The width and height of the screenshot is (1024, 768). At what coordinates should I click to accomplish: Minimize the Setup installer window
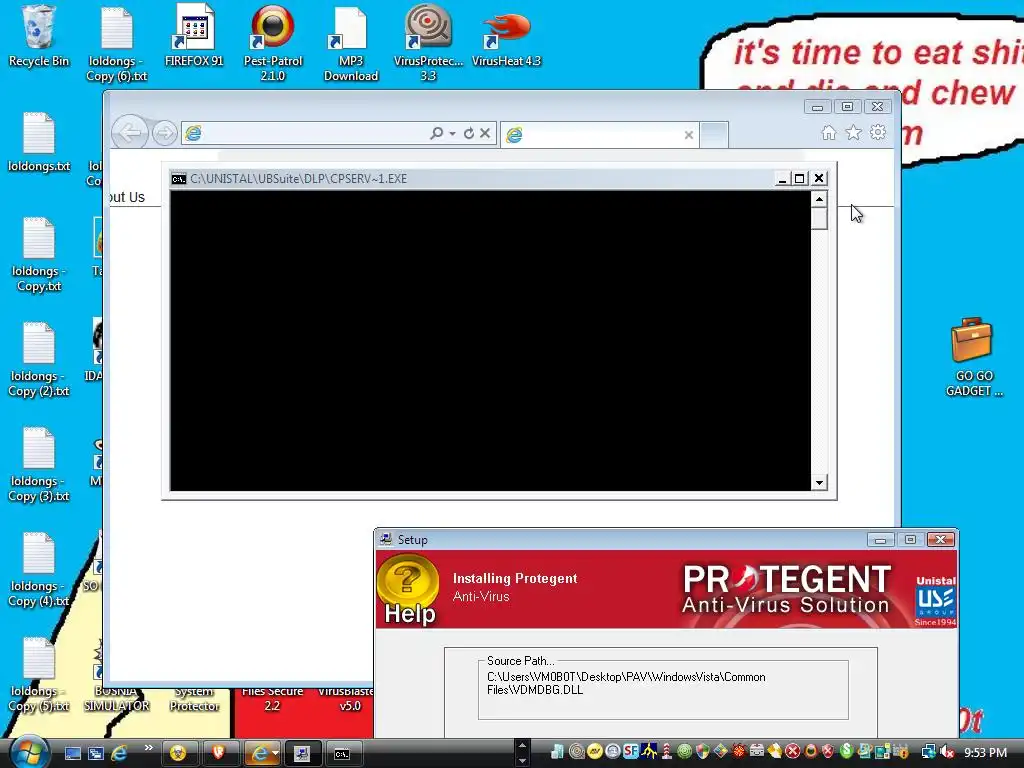(880, 539)
